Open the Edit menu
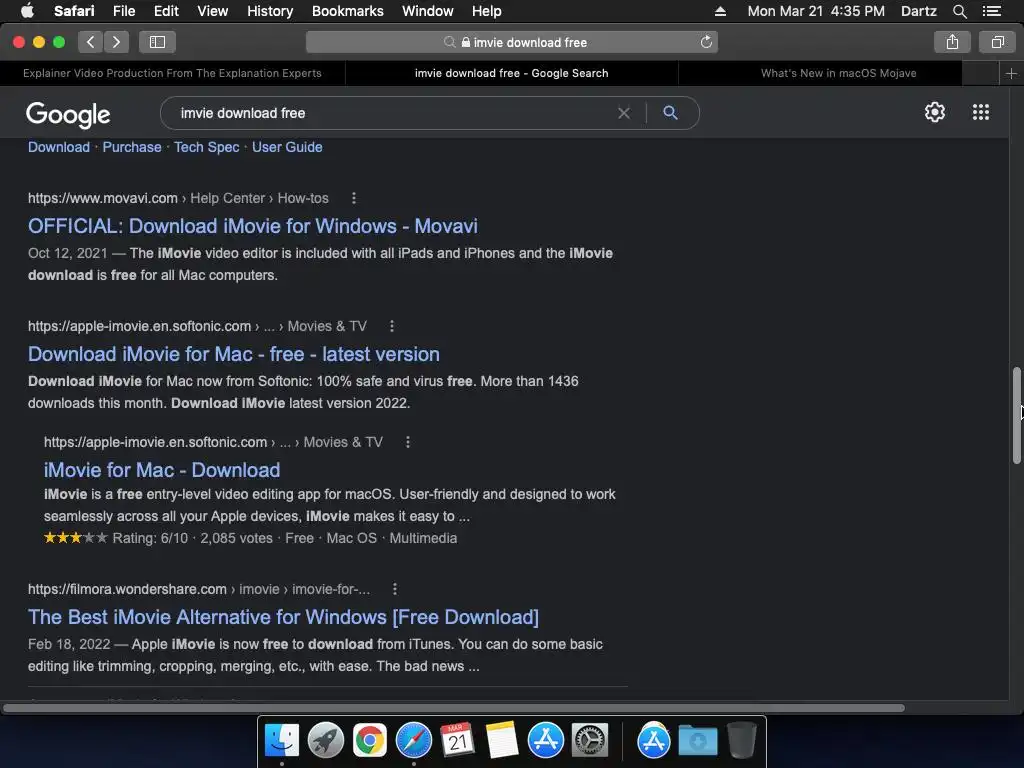The width and height of the screenshot is (1024, 768). coord(166,11)
